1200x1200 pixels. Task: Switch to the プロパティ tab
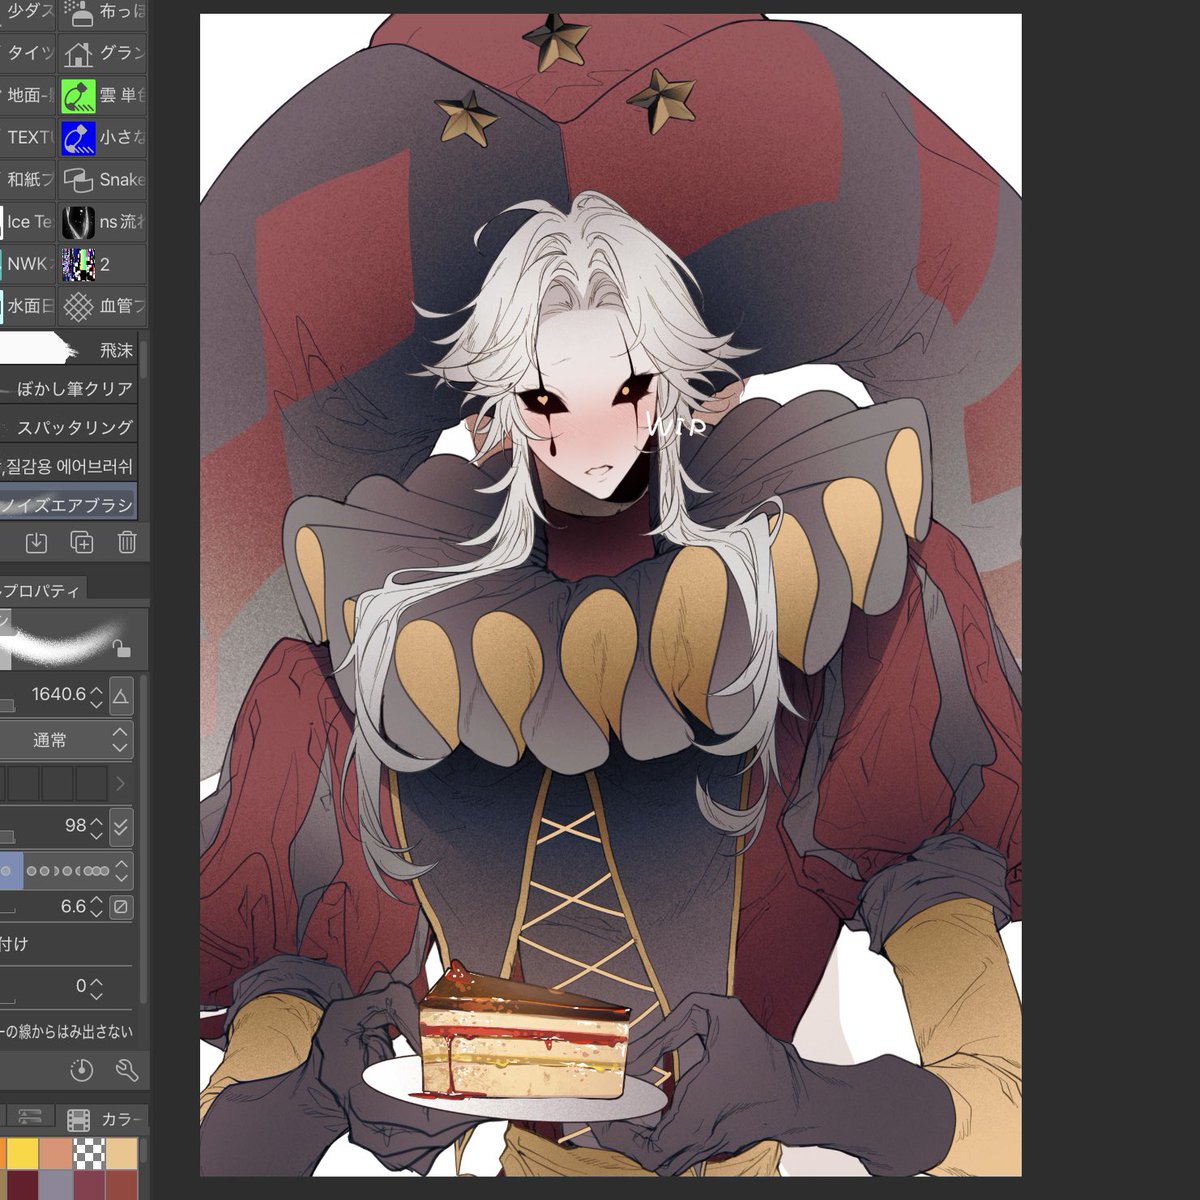[42, 591]
